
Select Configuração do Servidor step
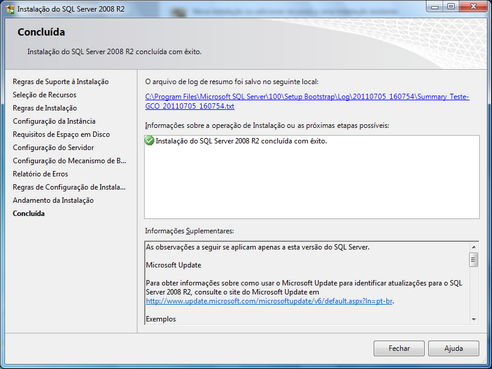click(53, 147)
